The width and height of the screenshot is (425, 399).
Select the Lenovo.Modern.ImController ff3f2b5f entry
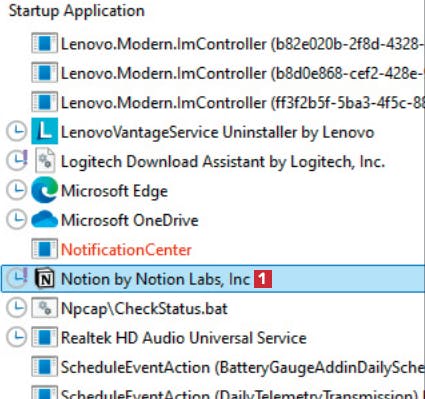[243, 102]
